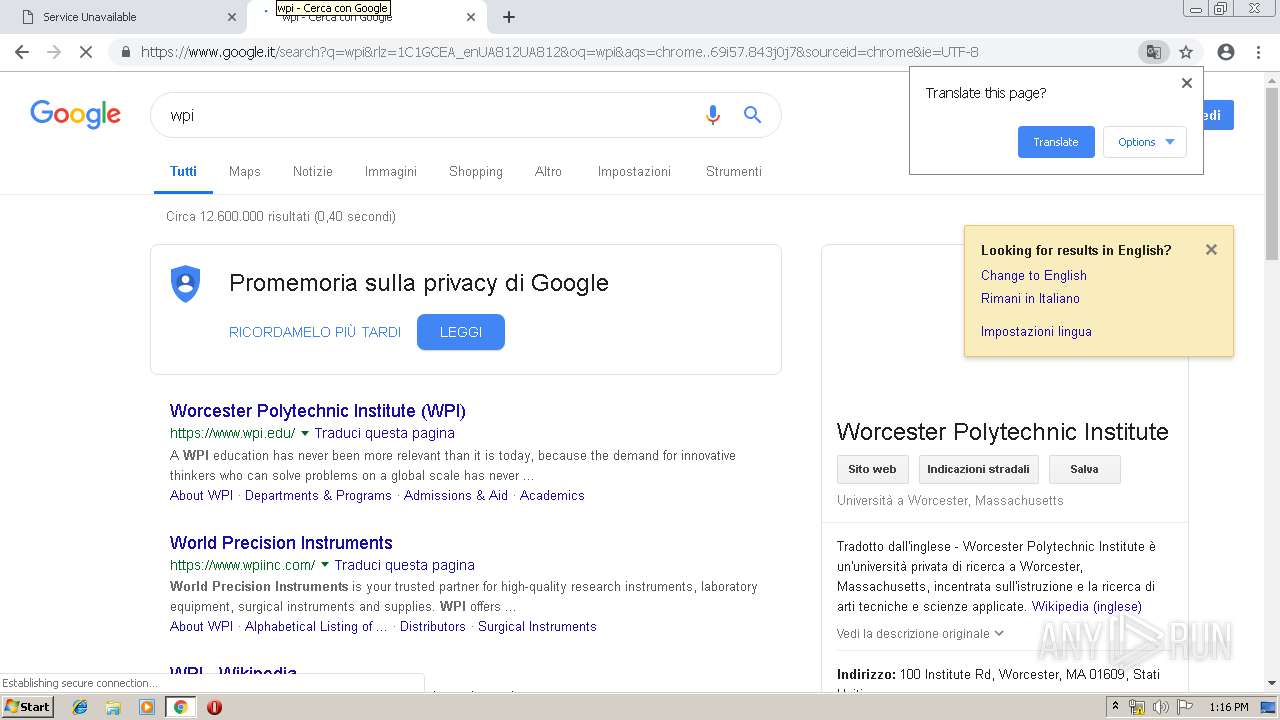Select Chrome in the taskbar
This screenshot has width=1280, height=720.
click(x=180, y=707)
